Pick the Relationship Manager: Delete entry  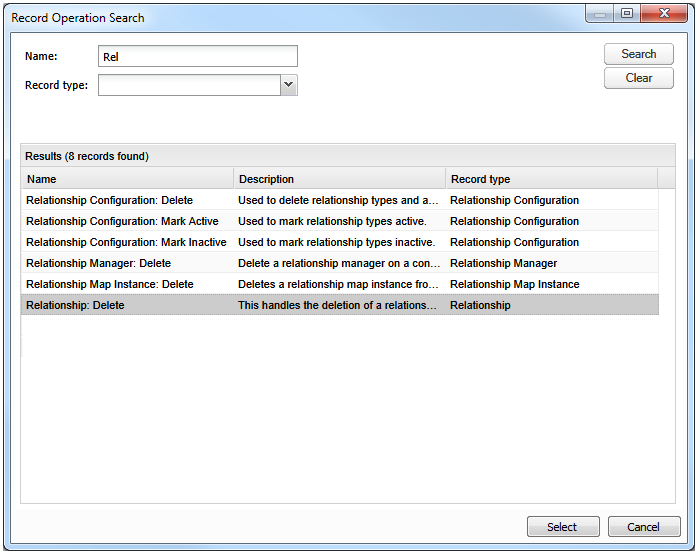[x=340, y=263]
